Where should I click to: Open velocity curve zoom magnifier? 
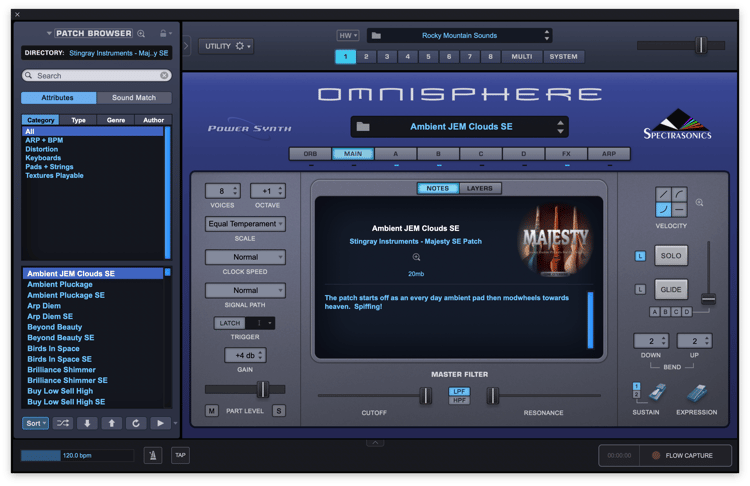click(699, 203)
